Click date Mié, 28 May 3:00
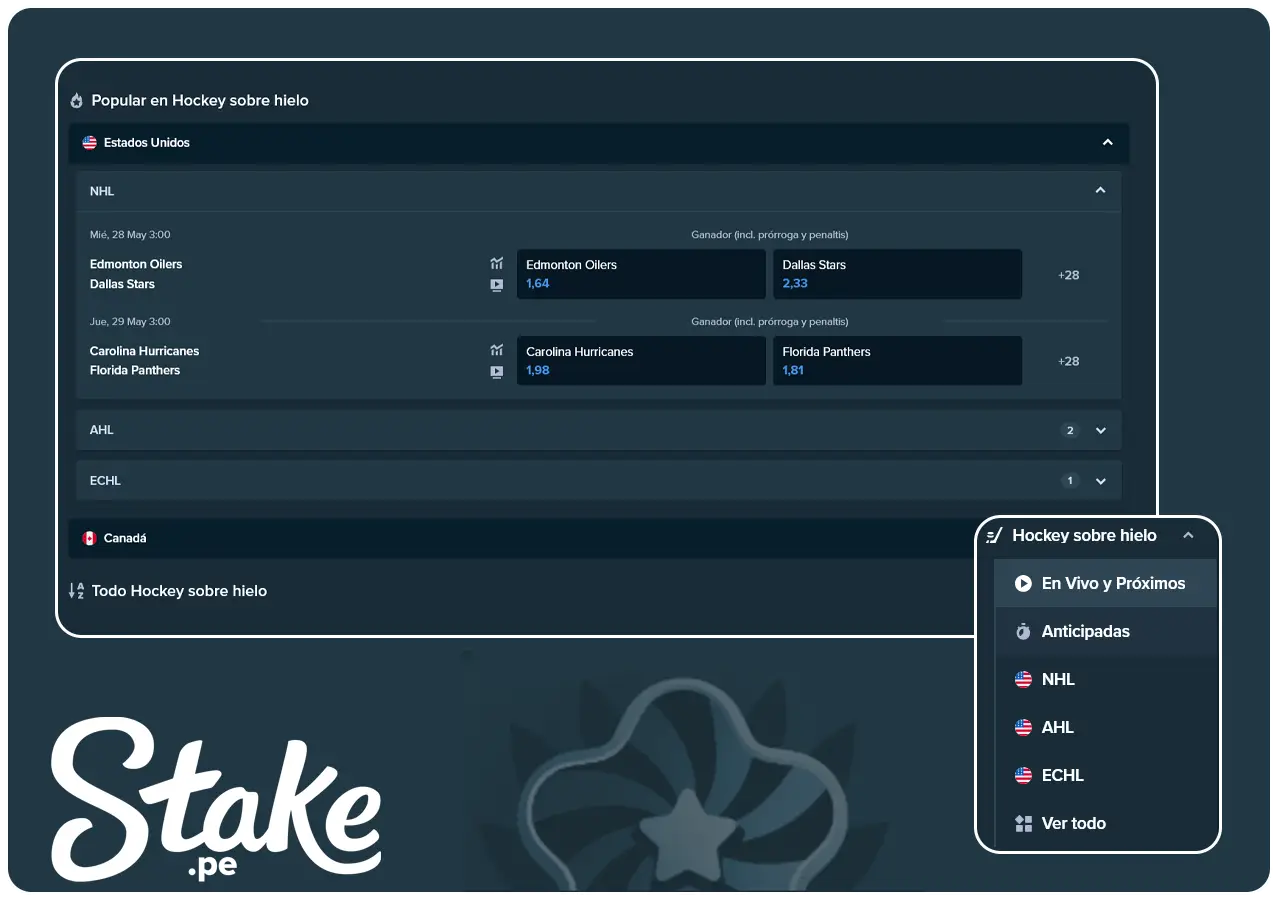 pyautogui.click(x=130, y=235)
